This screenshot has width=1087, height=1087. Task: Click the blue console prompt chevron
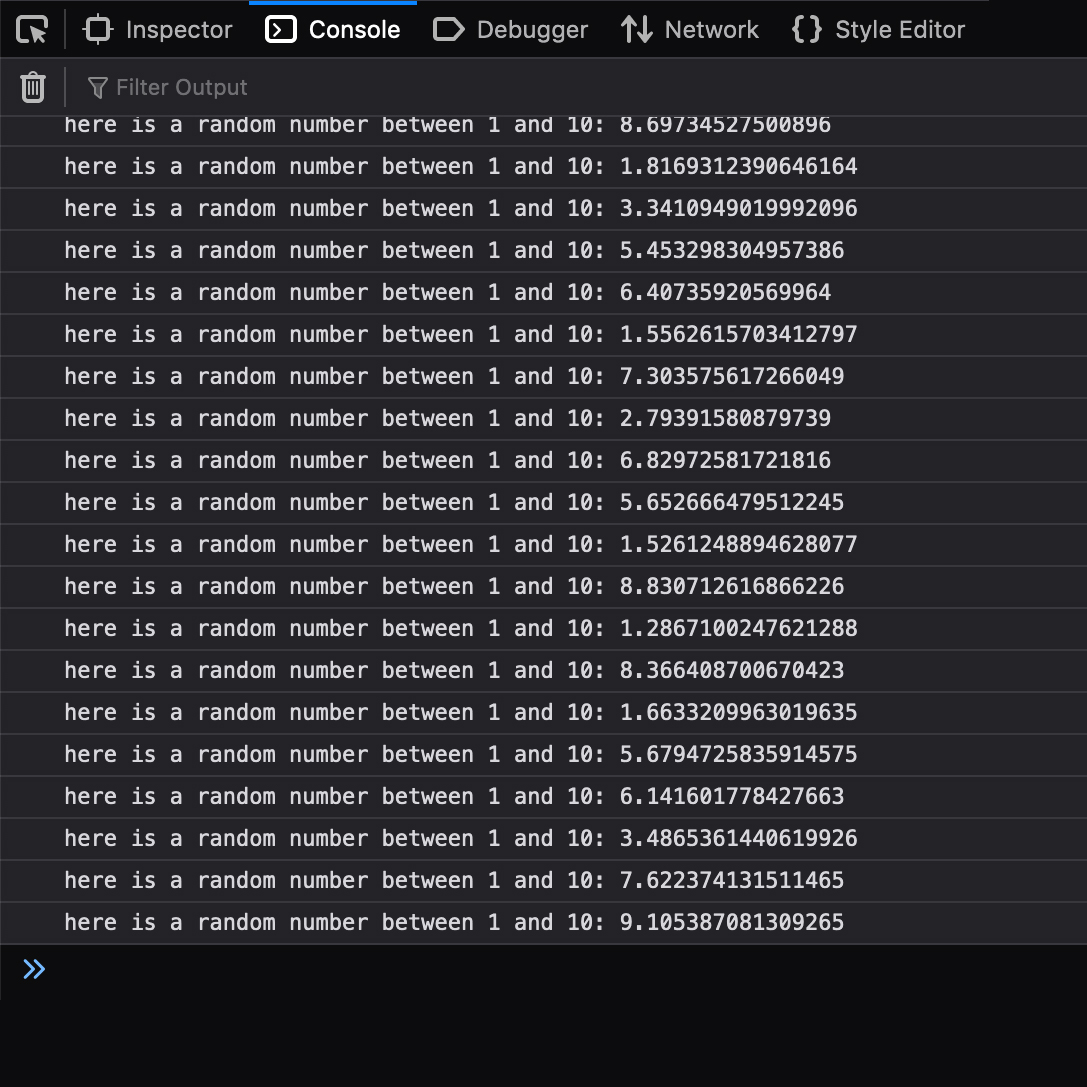(34, 968)
